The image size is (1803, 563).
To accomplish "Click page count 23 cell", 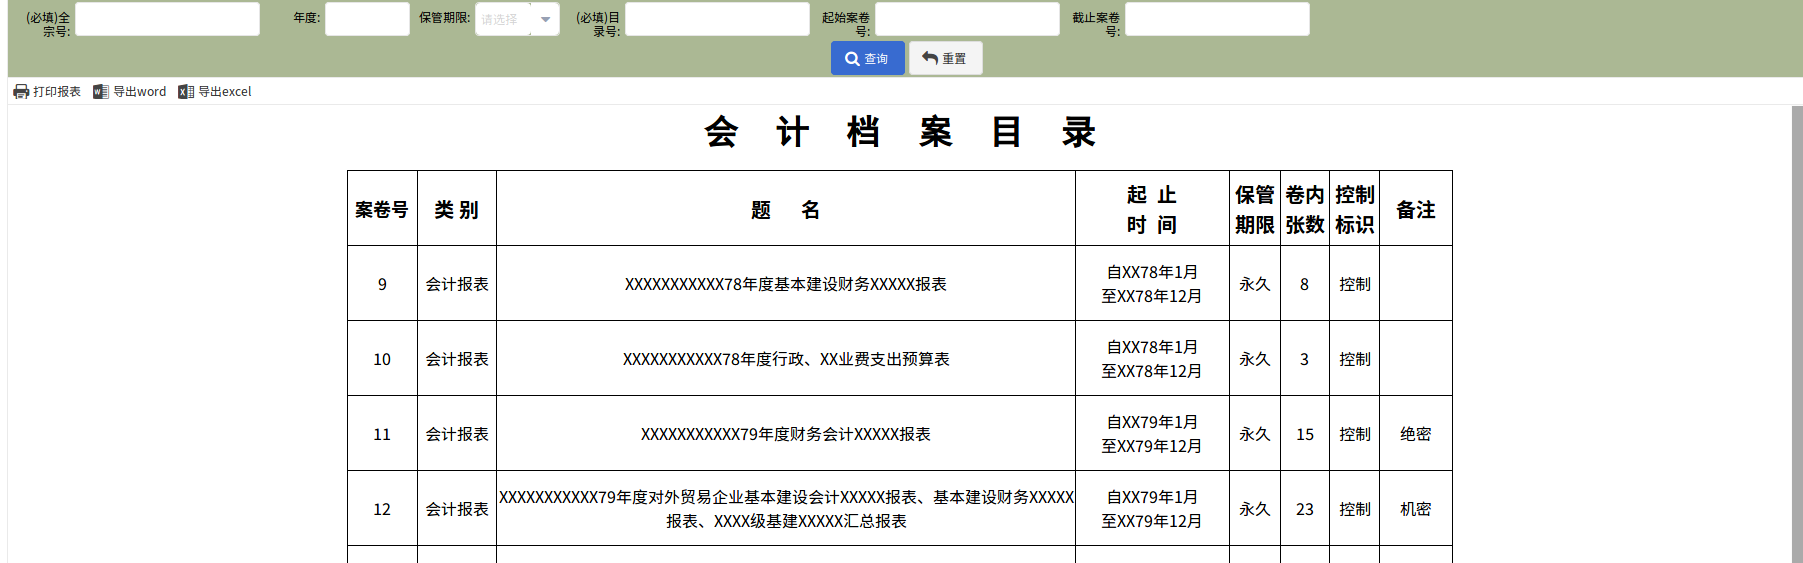I will tap(1305, 509).
